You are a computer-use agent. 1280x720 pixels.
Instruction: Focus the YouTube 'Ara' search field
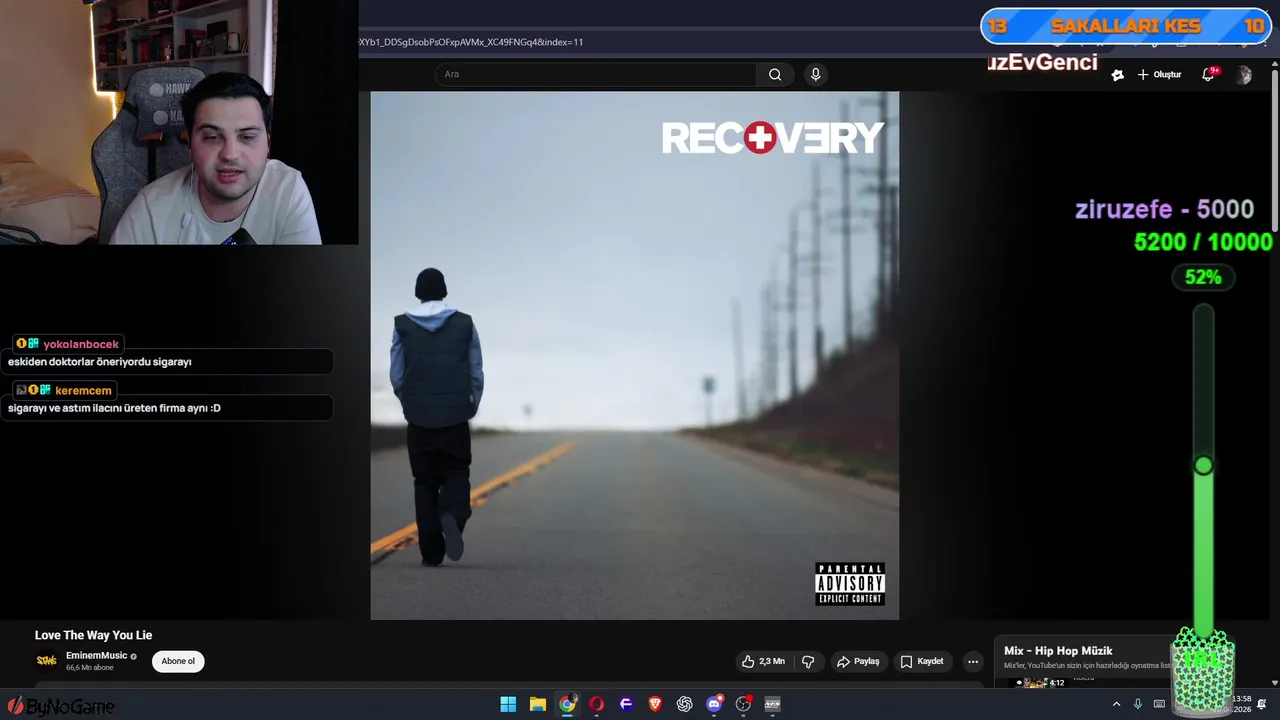pos(596,74)
